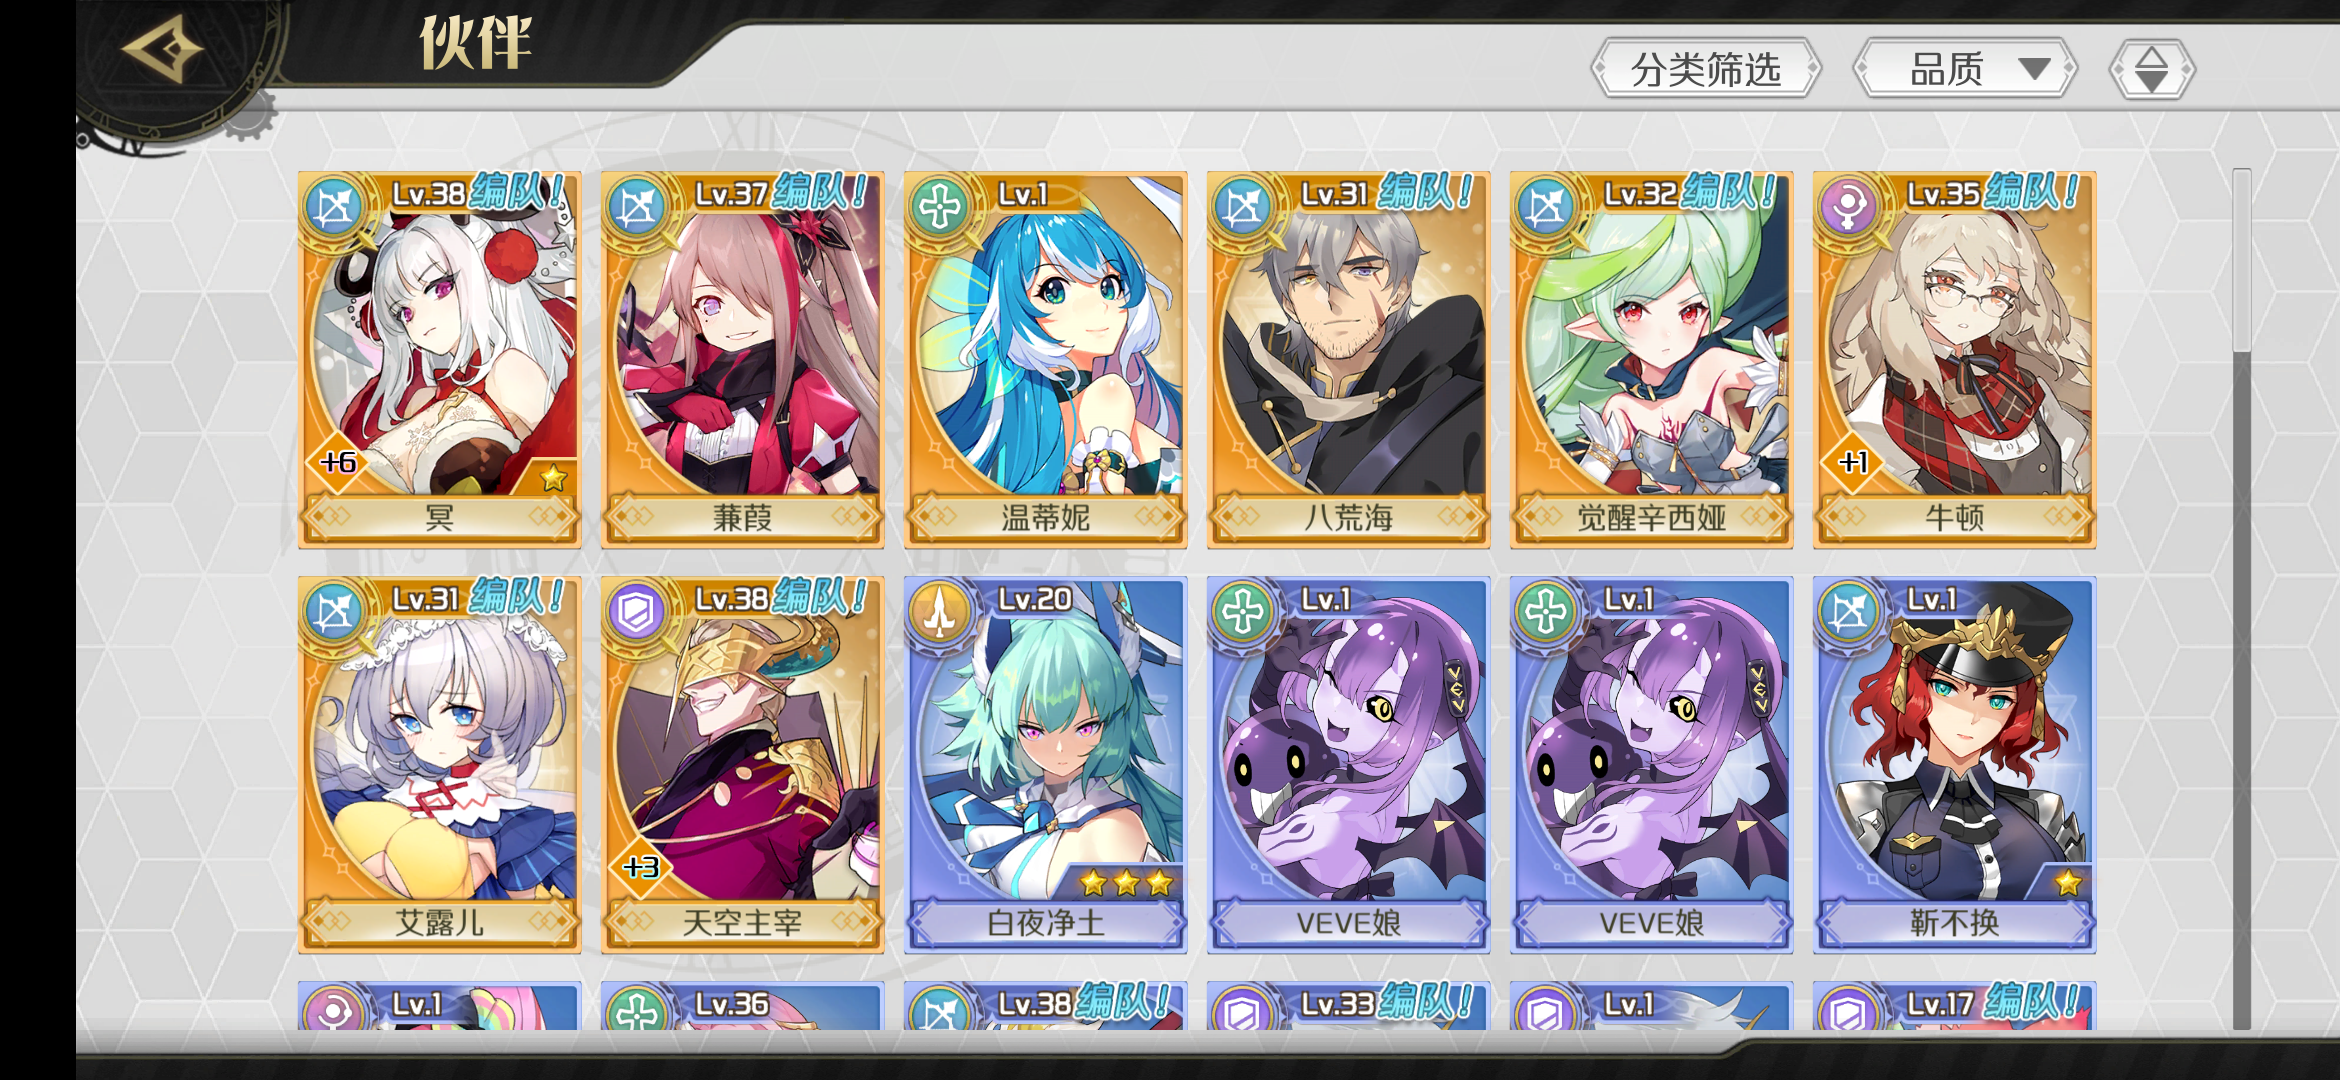Toggle the sort order arrows button
The width and height of the screenshot is (2340, 1080).
[x=2152, y=69]
